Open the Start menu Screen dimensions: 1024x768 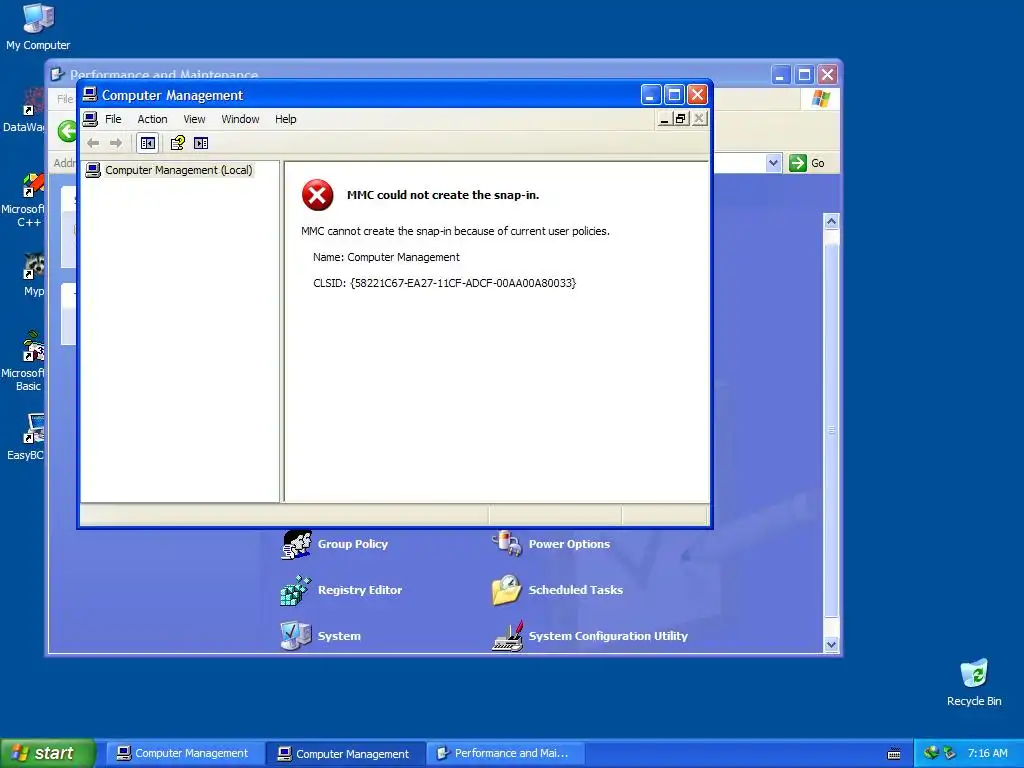point(48,754)
